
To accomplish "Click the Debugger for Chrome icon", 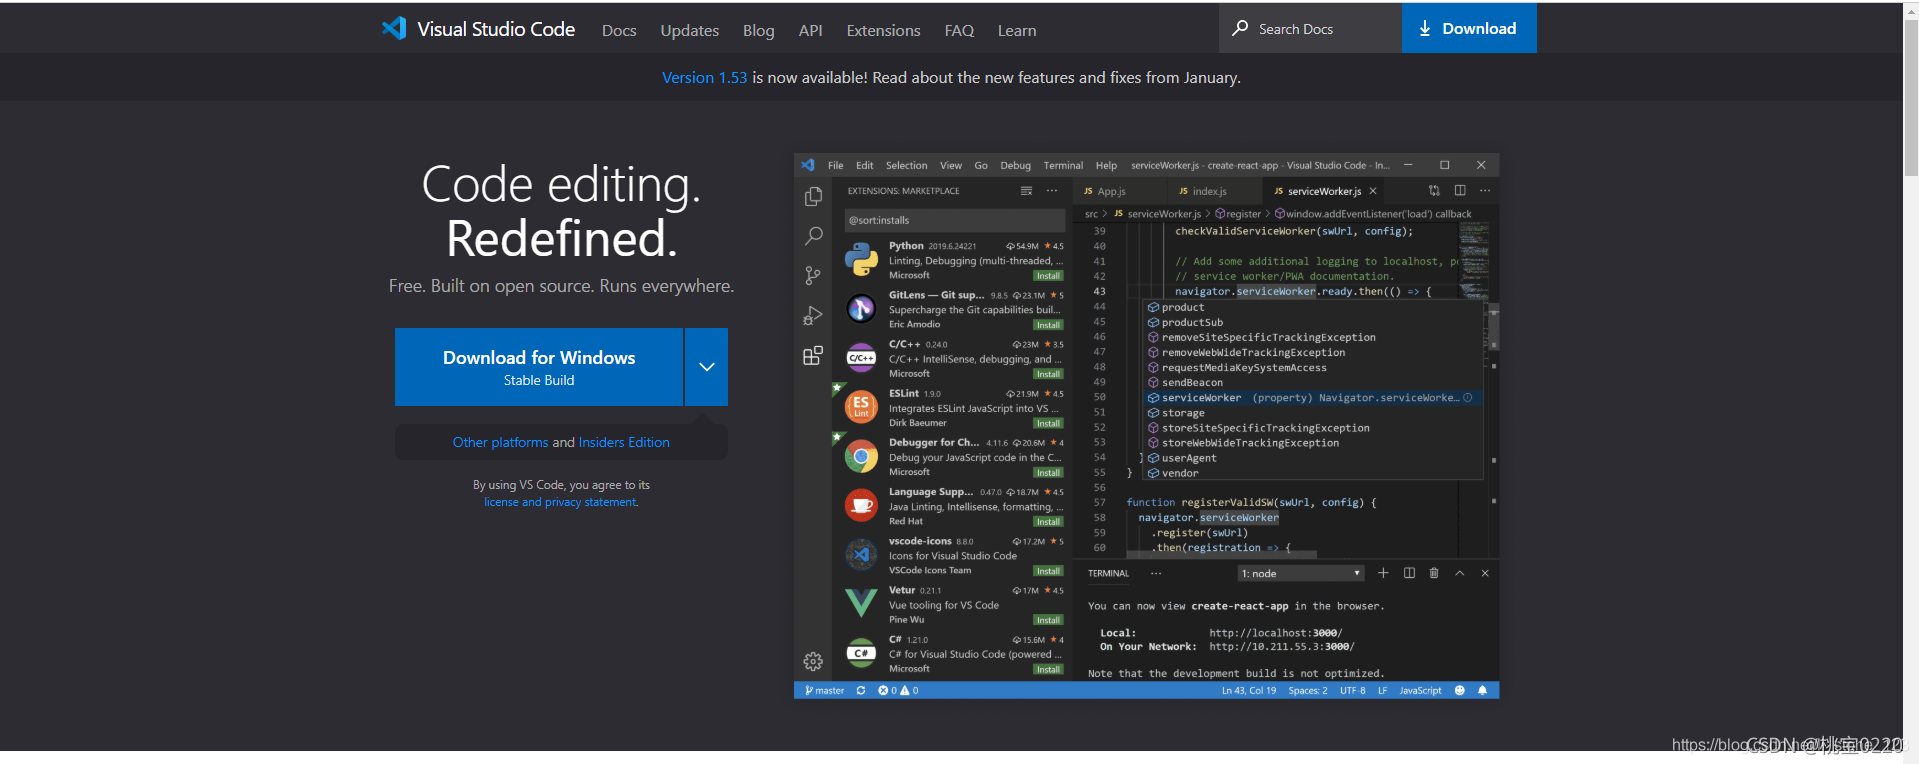I will coord(861,456).
